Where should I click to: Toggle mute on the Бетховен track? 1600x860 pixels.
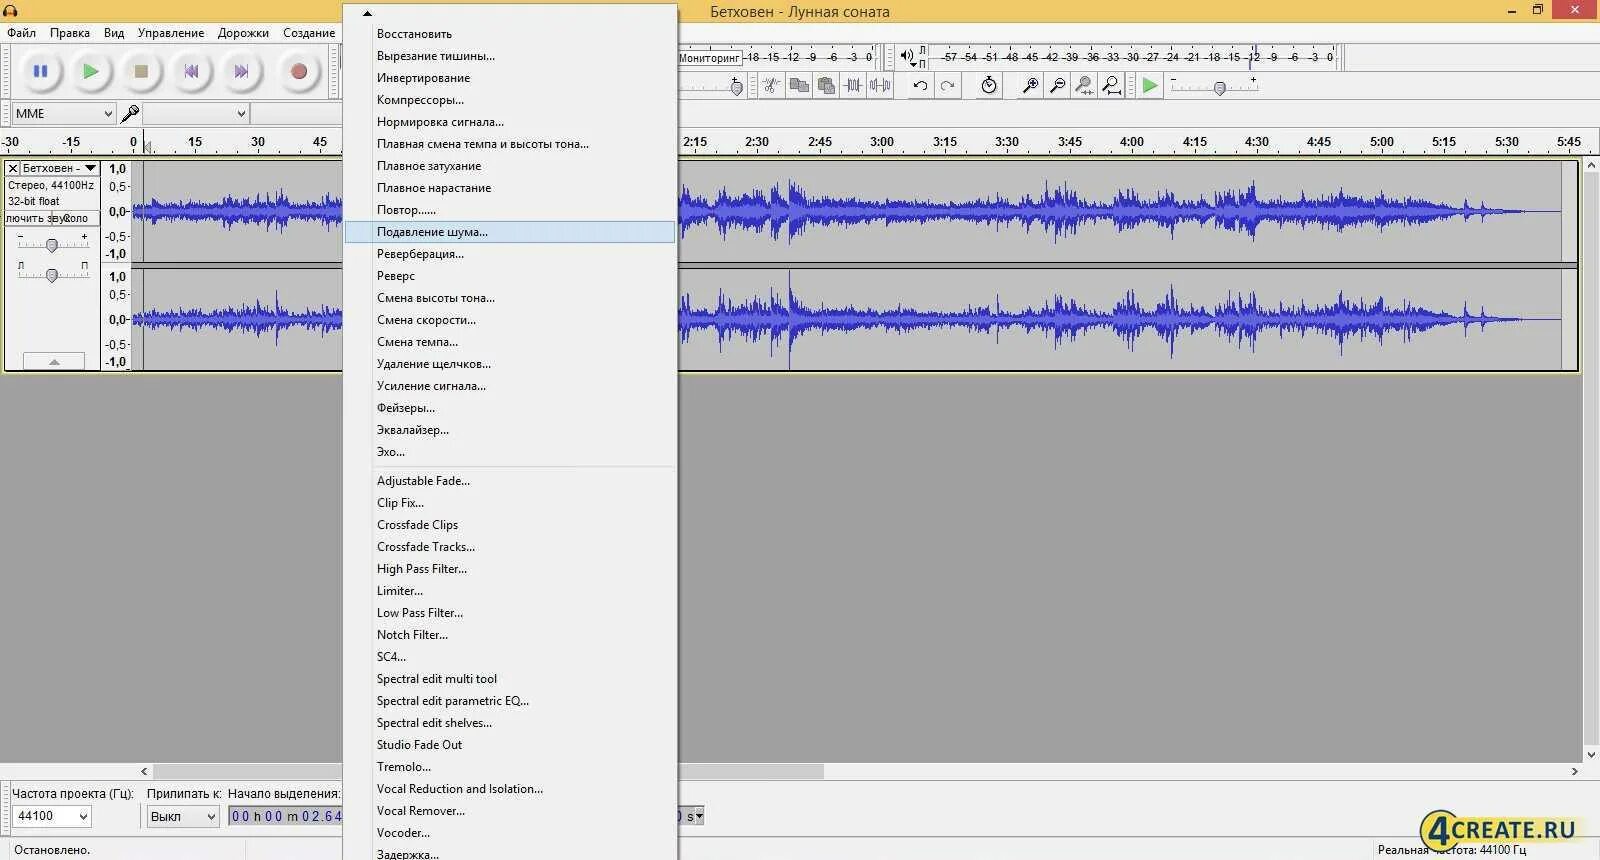point(28,218)
